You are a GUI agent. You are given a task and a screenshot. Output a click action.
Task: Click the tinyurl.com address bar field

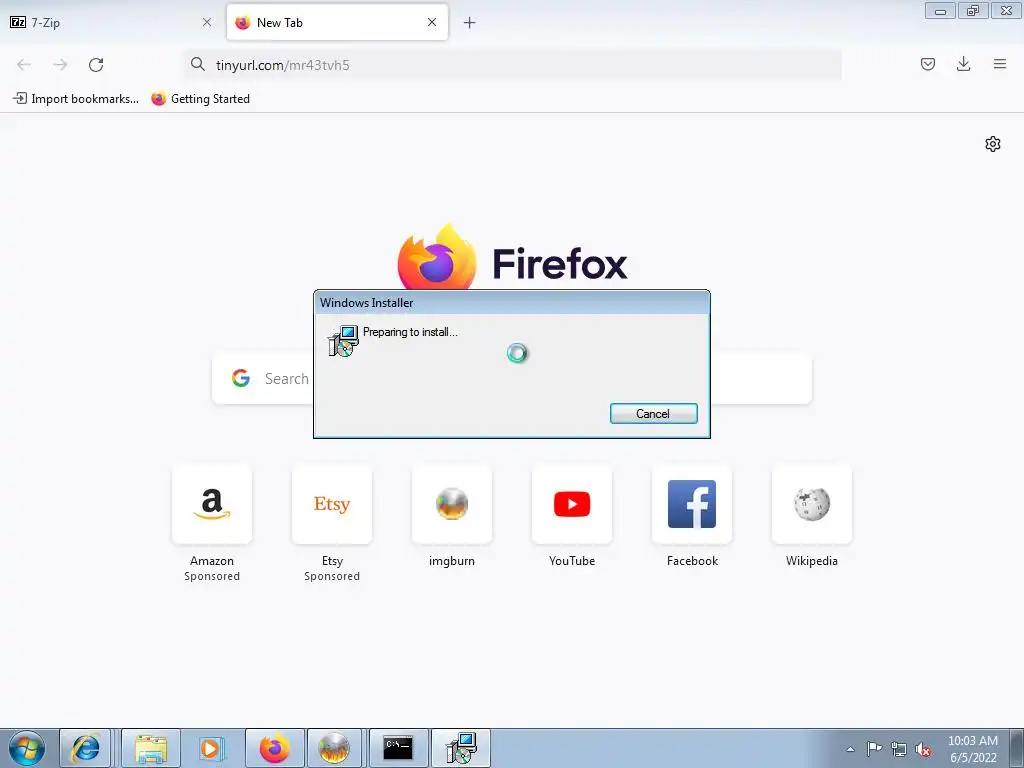click(513, 65)
